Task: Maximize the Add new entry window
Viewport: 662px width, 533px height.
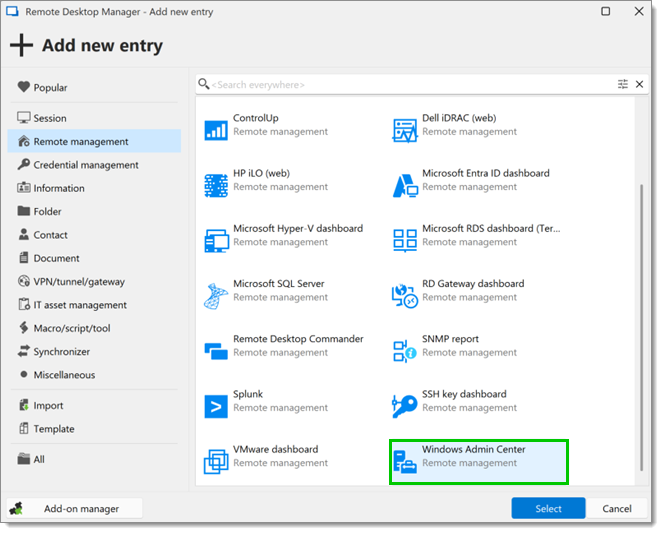Action: (x=605, y=11)
